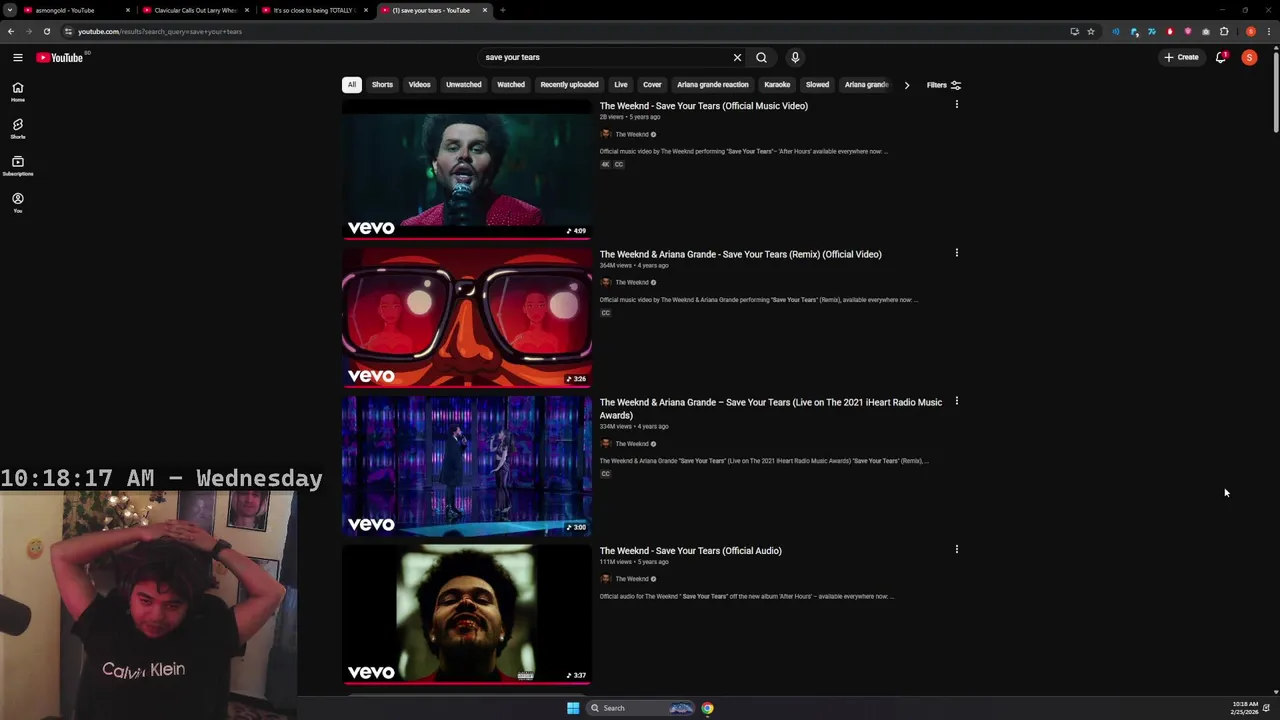Open the Chrome extensions puzzle icon
The image size is (1280, 720).
point(1224,31)
